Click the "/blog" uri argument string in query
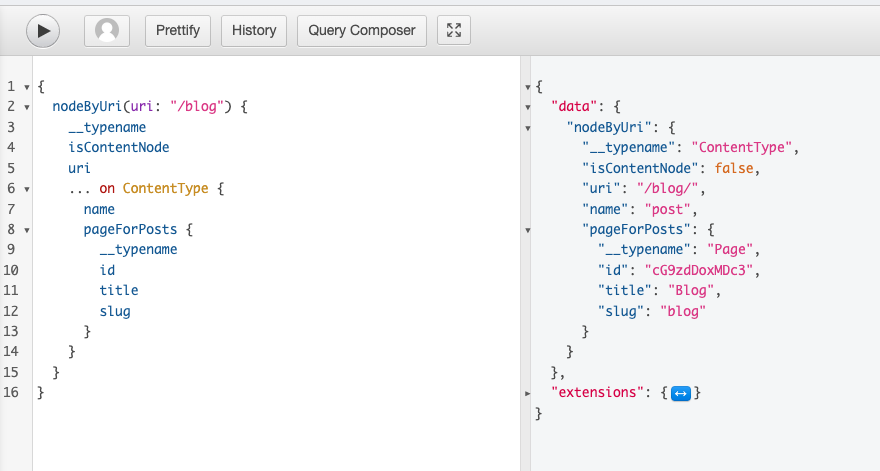 coord(197,107)
